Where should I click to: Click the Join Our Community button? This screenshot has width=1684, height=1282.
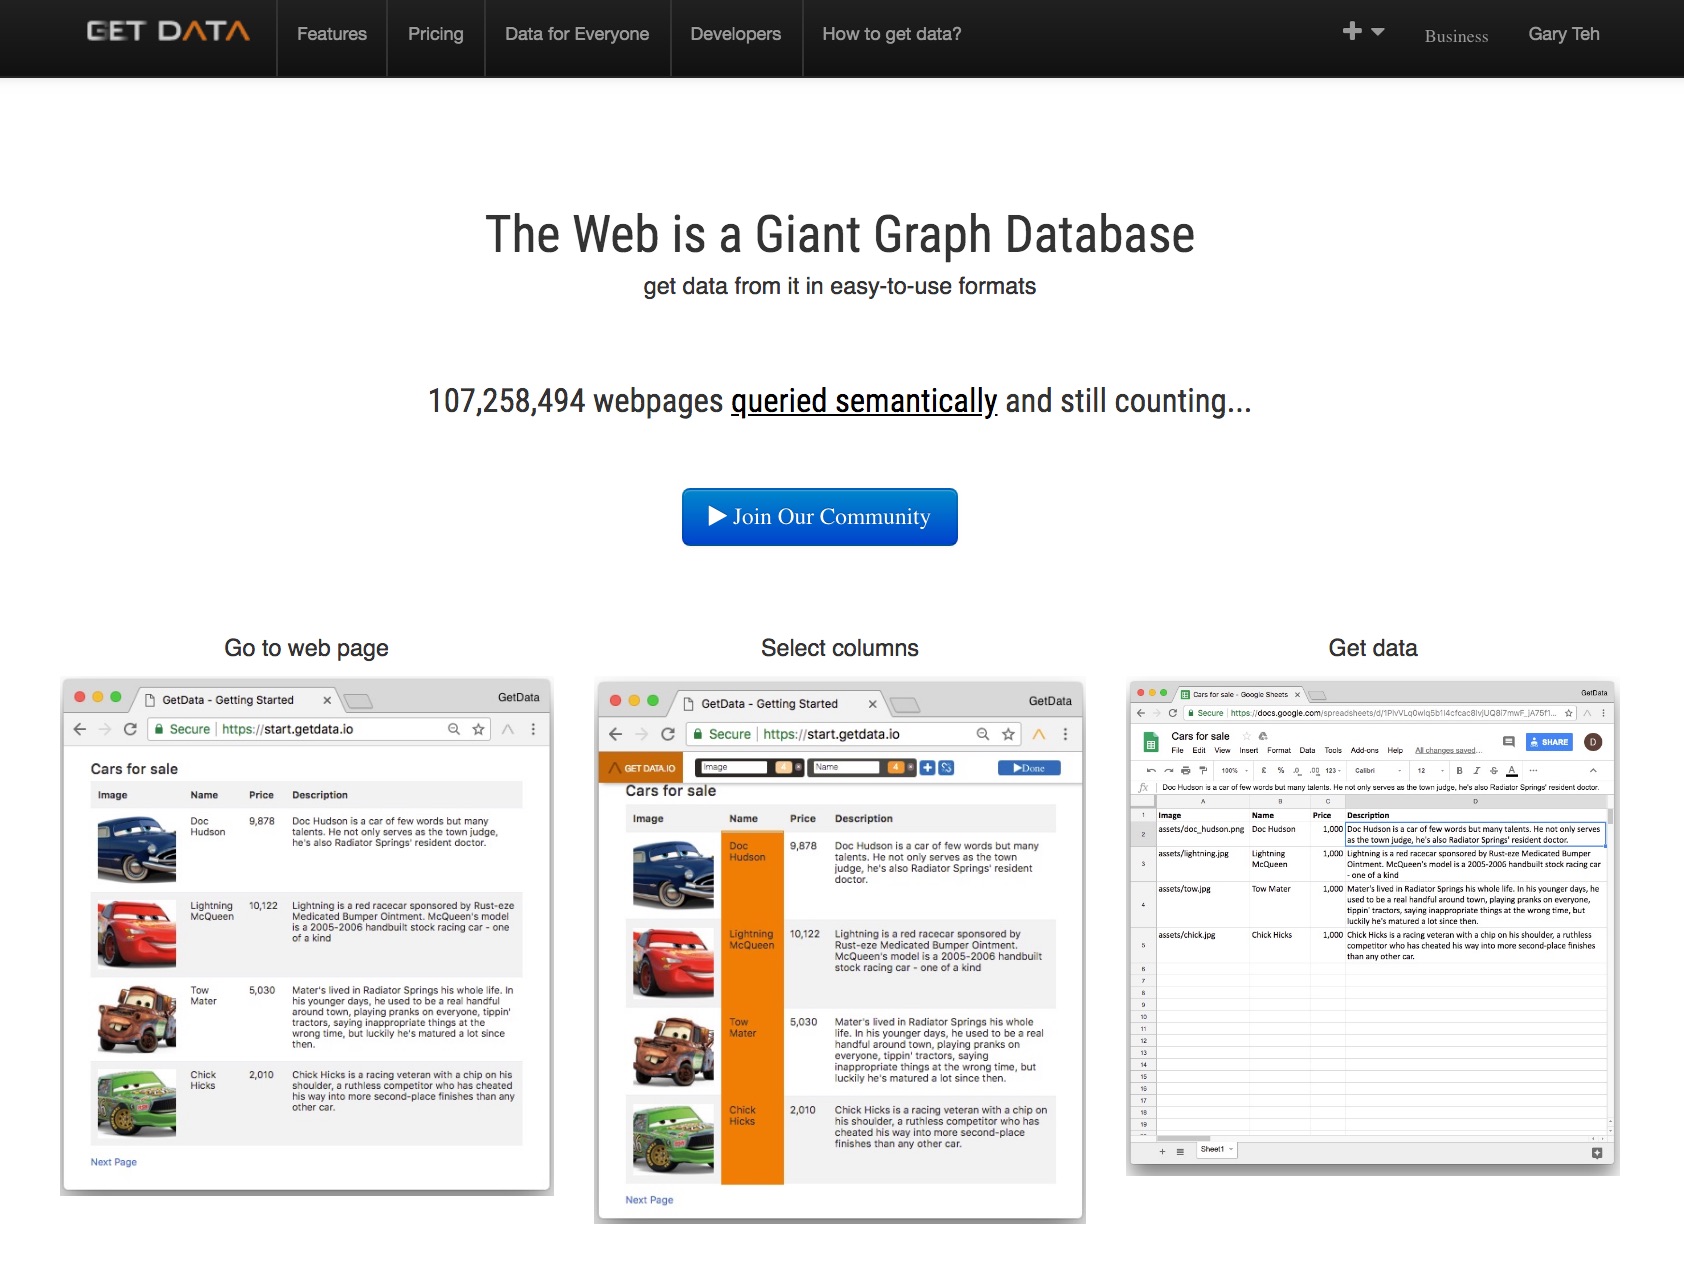820,517
